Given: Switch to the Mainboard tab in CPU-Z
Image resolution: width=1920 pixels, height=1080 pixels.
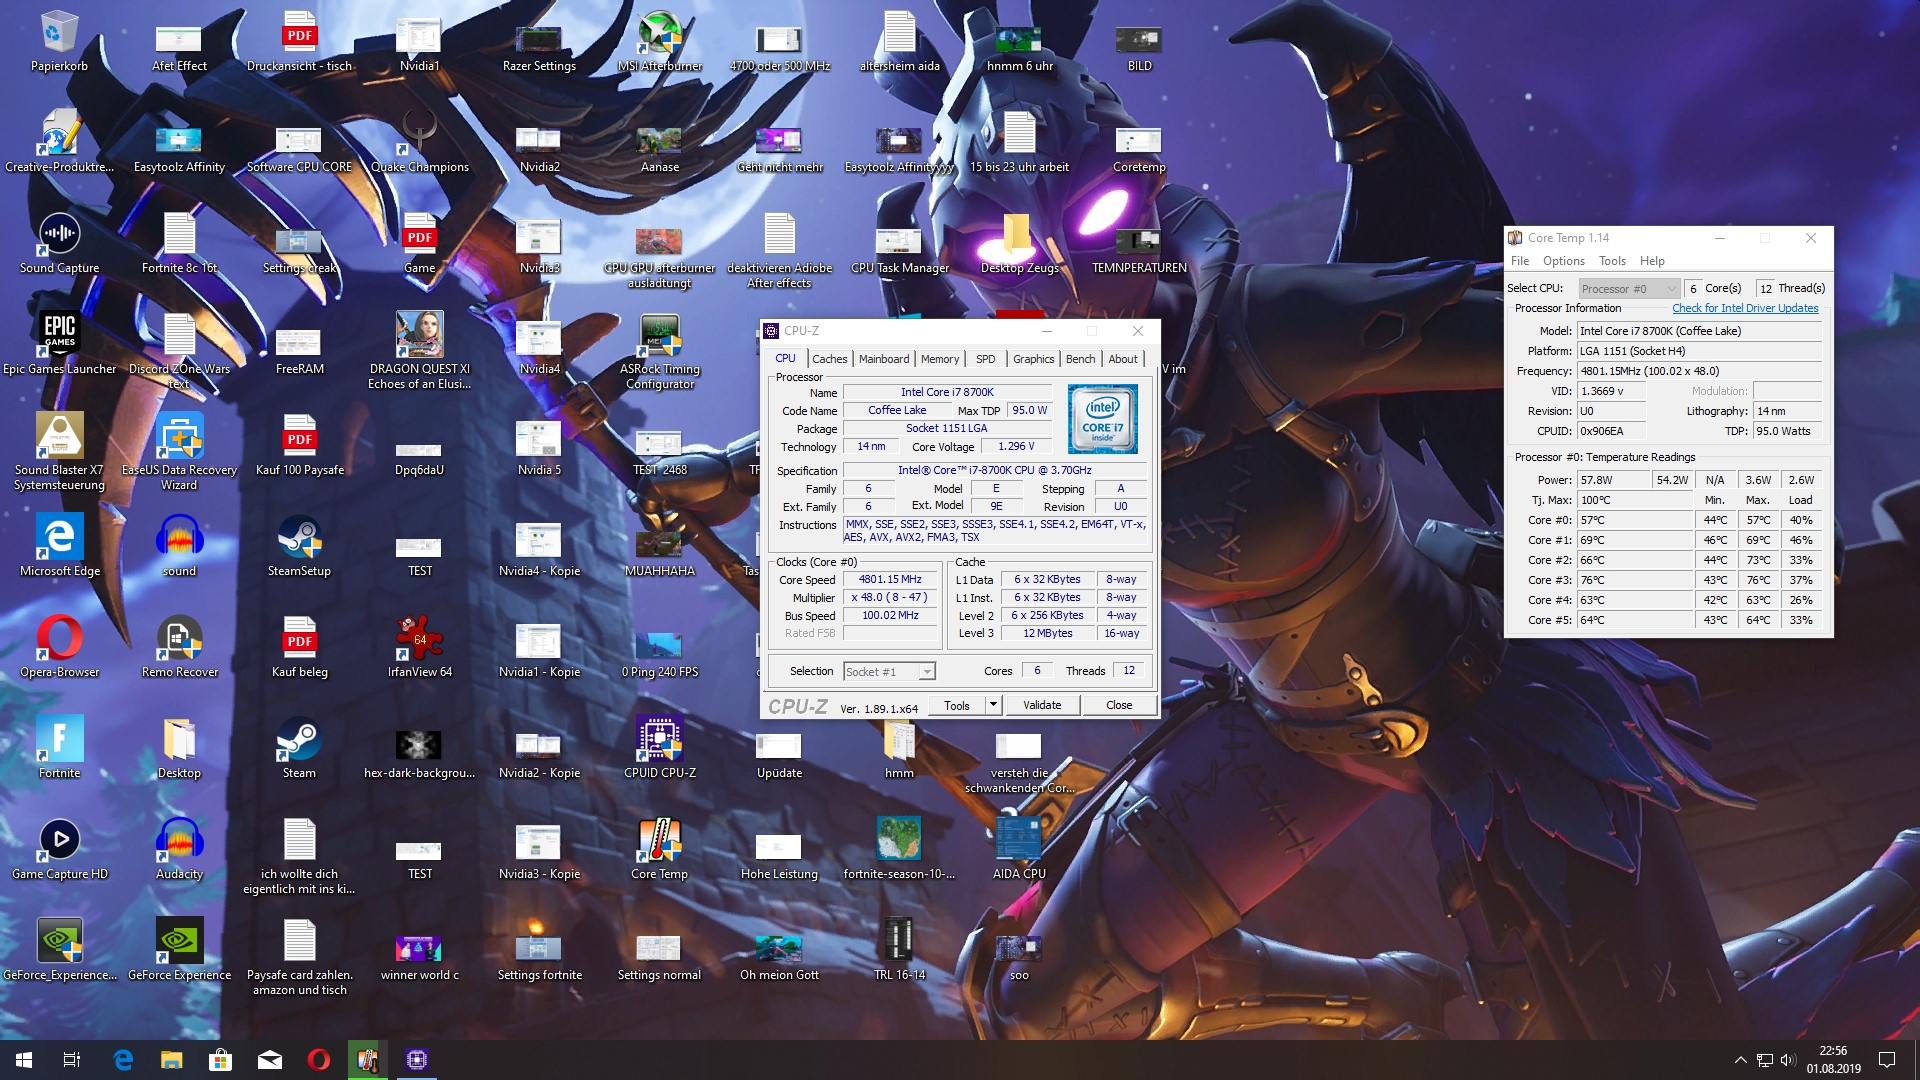Looking at the screenshot, I should point(884,359).
